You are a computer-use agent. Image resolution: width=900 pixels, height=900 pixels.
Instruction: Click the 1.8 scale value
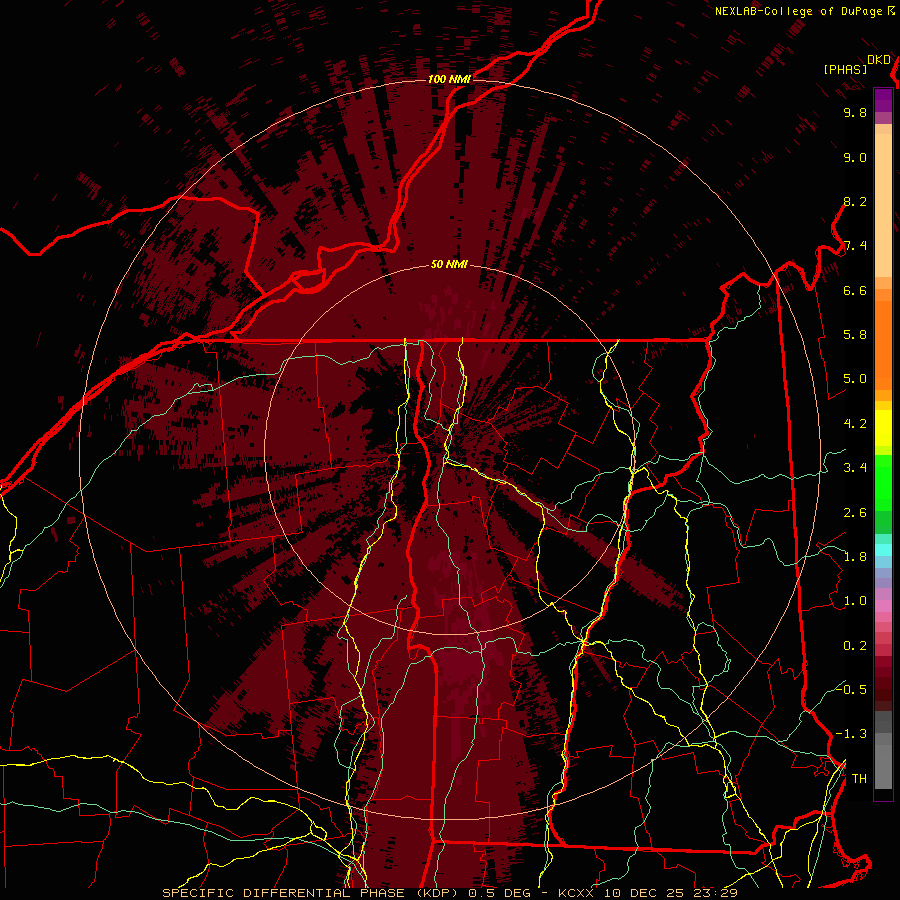855,557
